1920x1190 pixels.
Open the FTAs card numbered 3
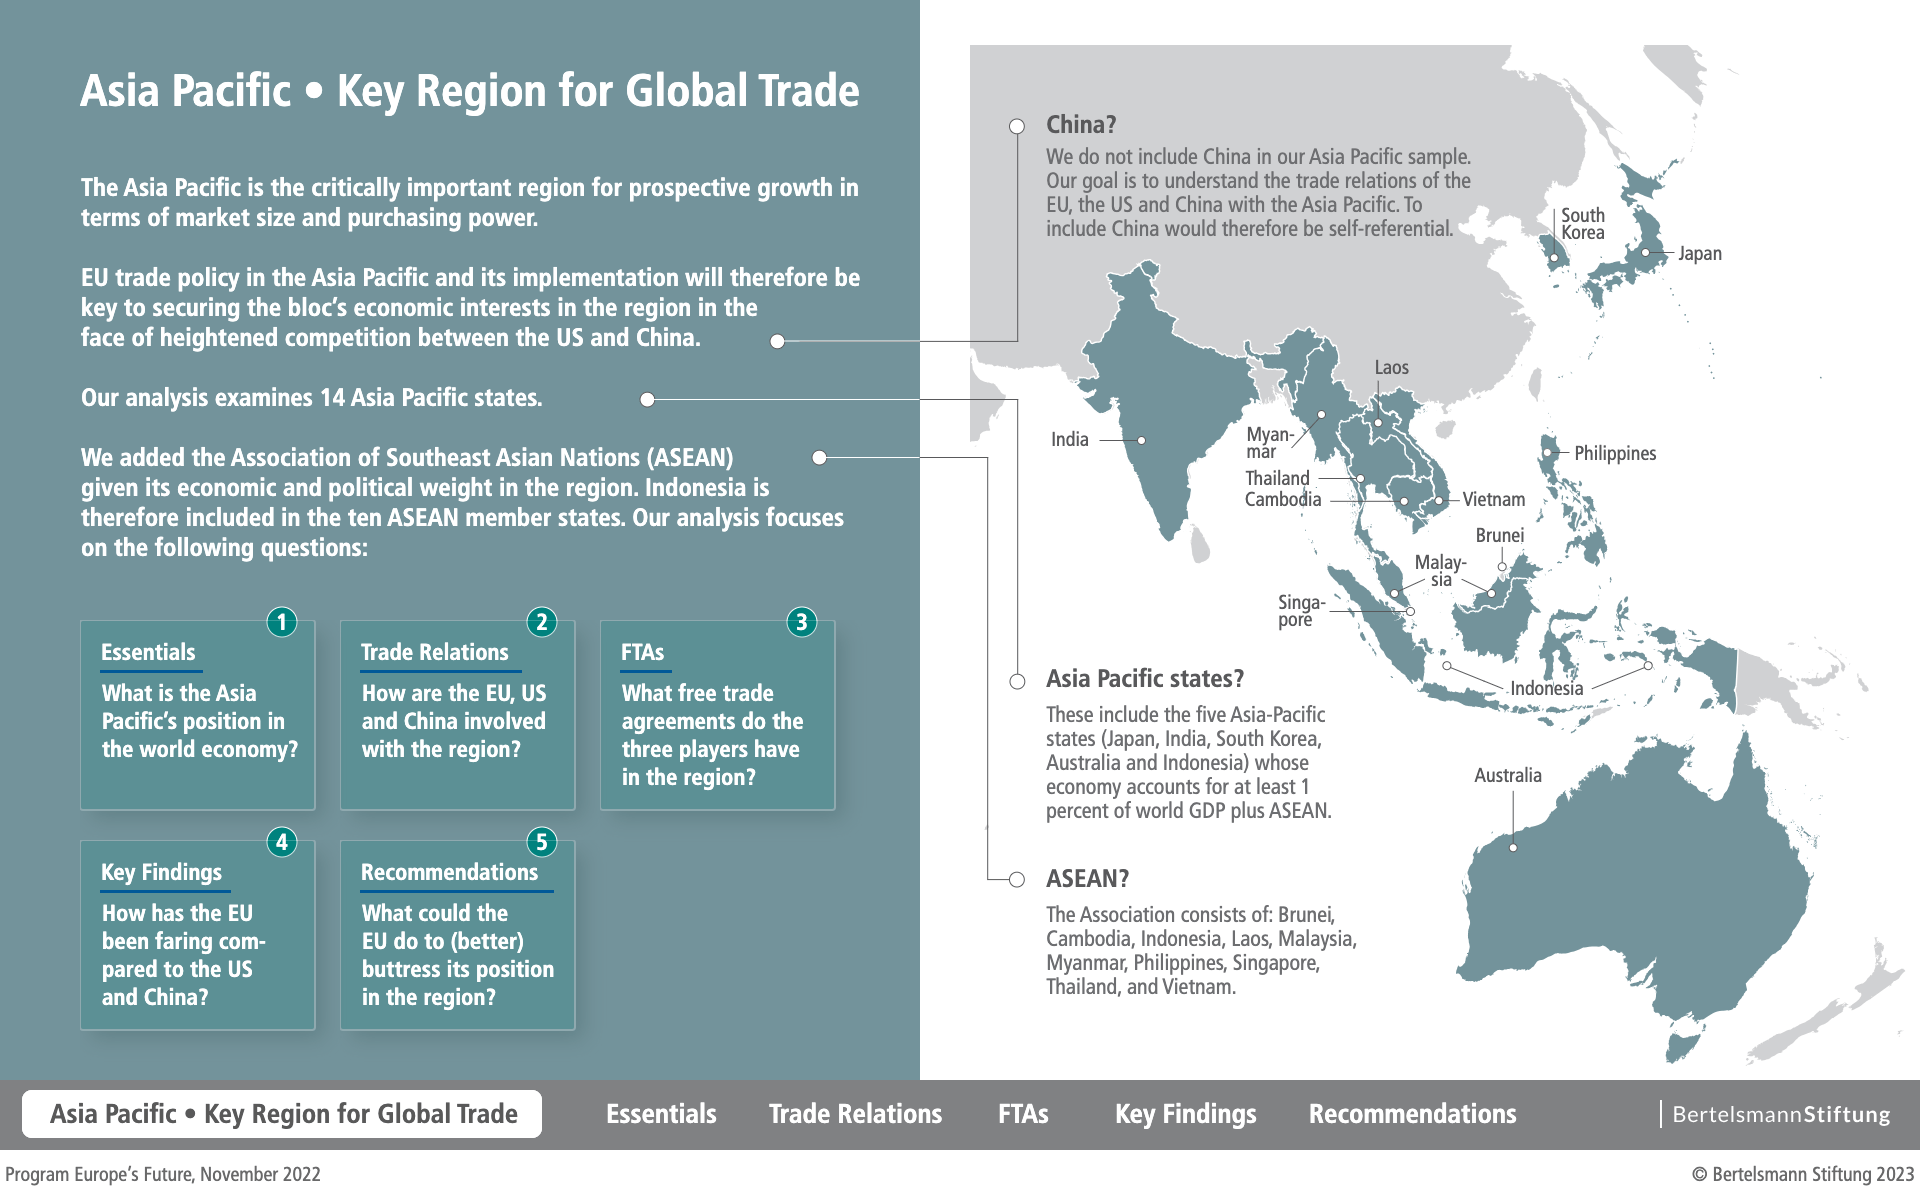[x=718, y=715]
